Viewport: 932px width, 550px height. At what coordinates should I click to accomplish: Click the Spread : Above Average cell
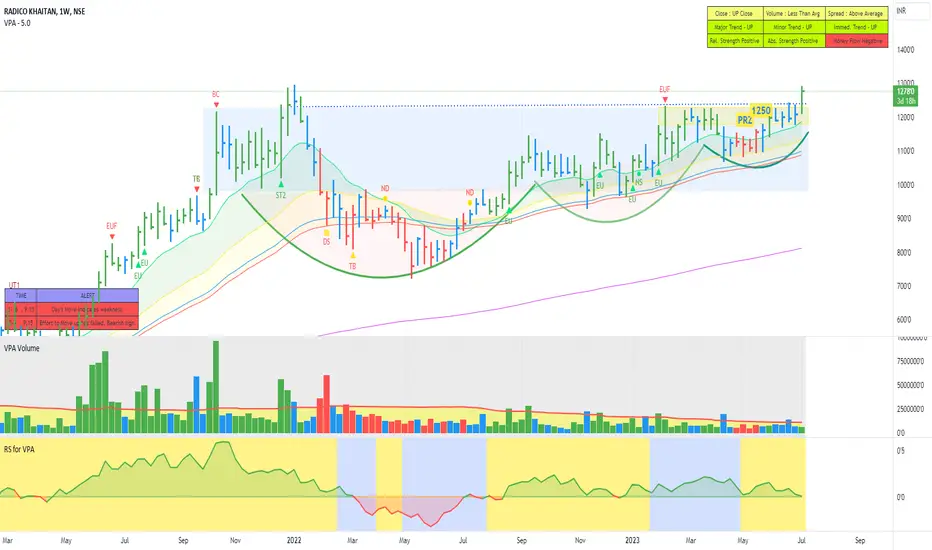(x=857, y=13)
